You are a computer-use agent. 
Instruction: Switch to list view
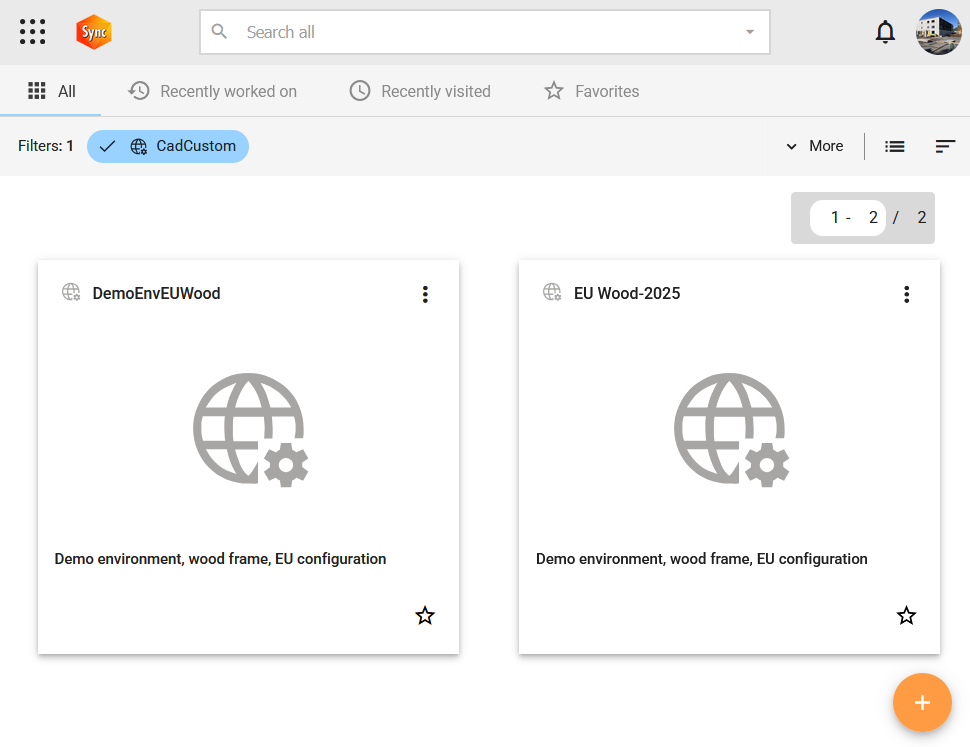click(895, 146)
